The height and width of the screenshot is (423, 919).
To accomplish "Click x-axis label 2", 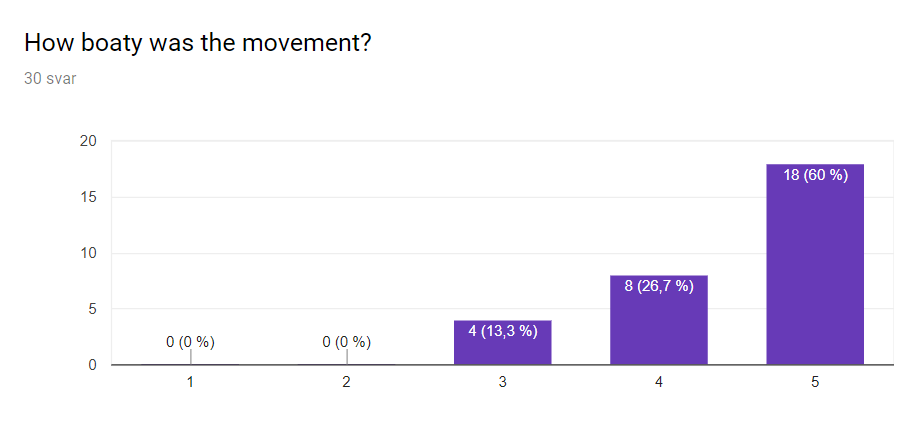I will (346, 383).
